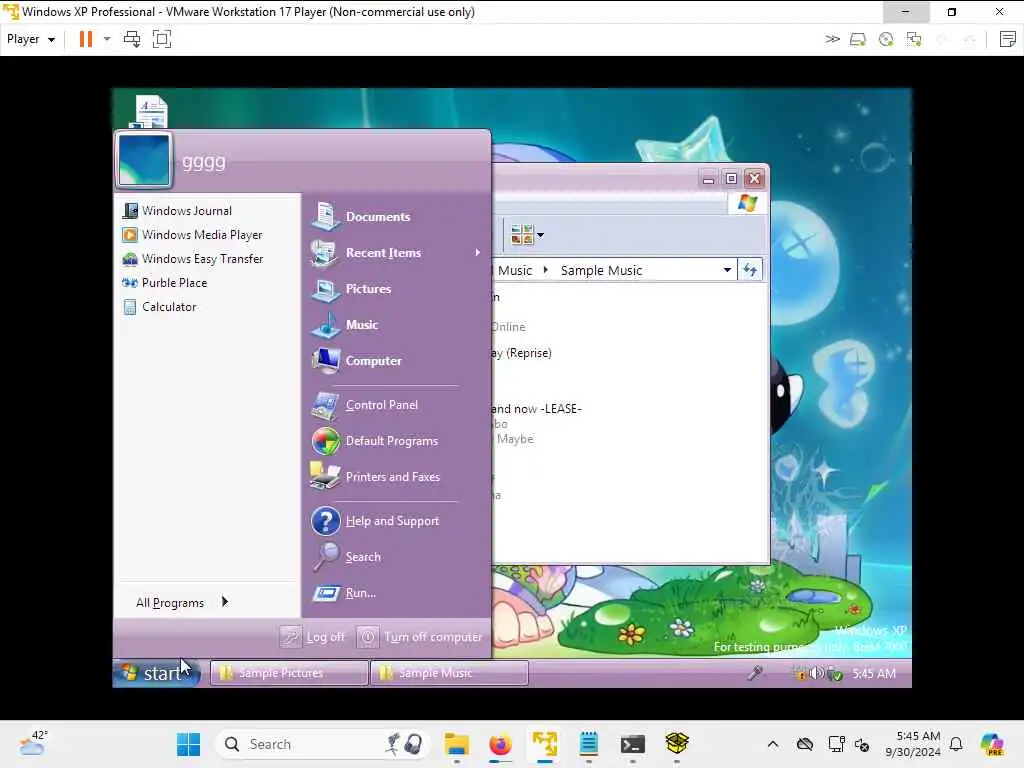Click Turn off computer button
The height and width of the screenshot is (768, 1024).
click(x=420, y=637)
